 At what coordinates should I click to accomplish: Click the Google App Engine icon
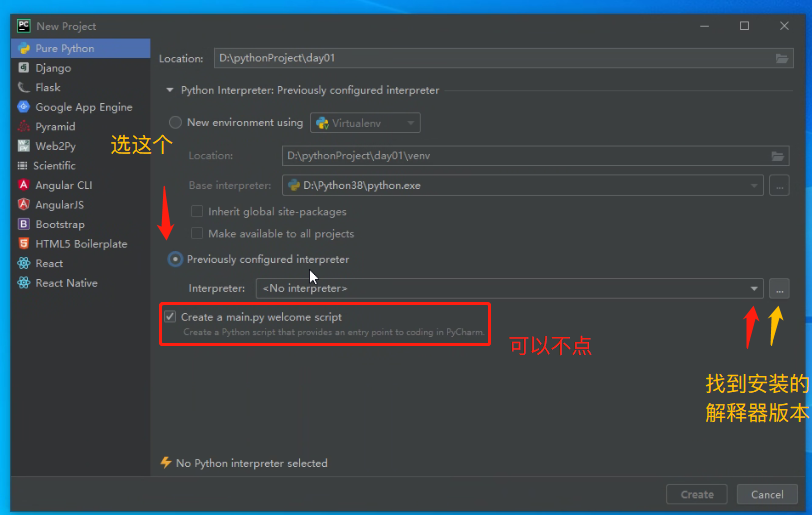pyautogui.click(x=23, y=107)
